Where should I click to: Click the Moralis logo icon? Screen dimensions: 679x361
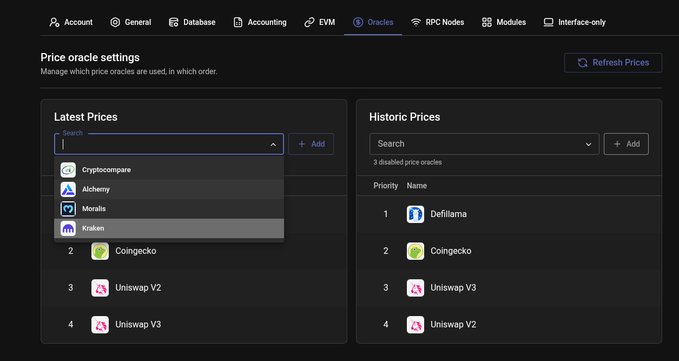68,209
